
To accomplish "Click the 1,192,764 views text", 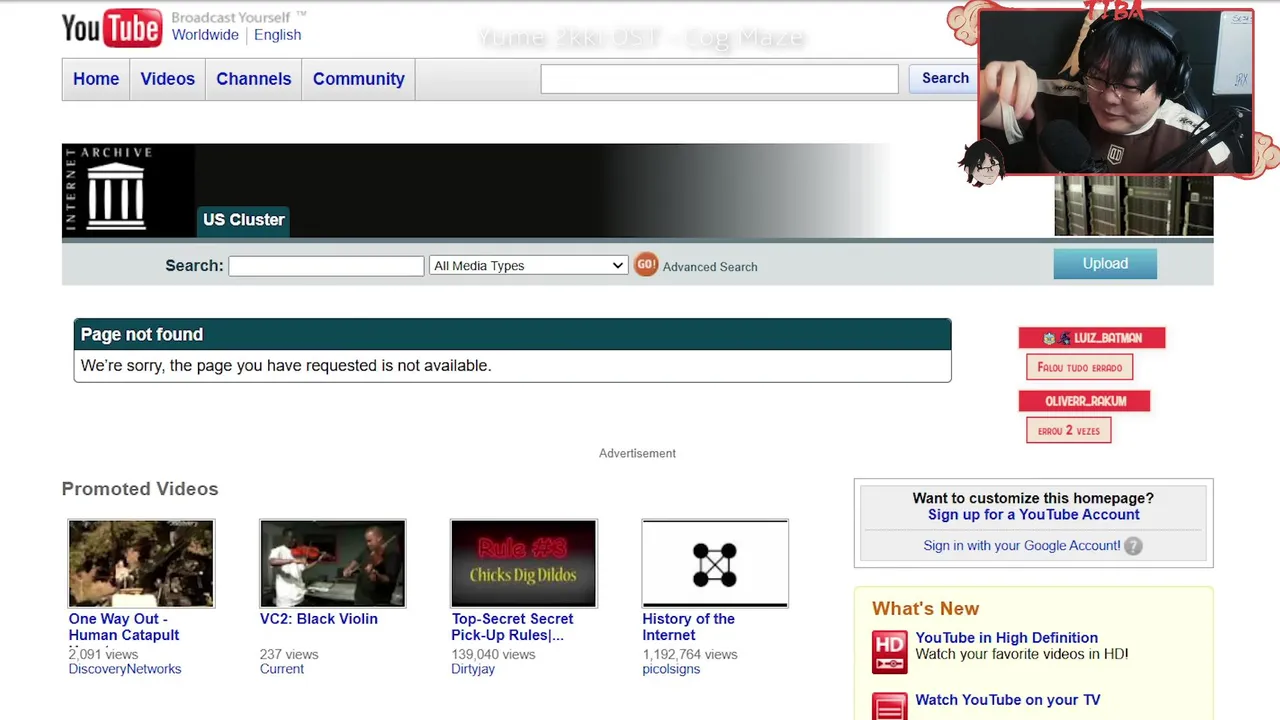I will (x=690, y=655).
